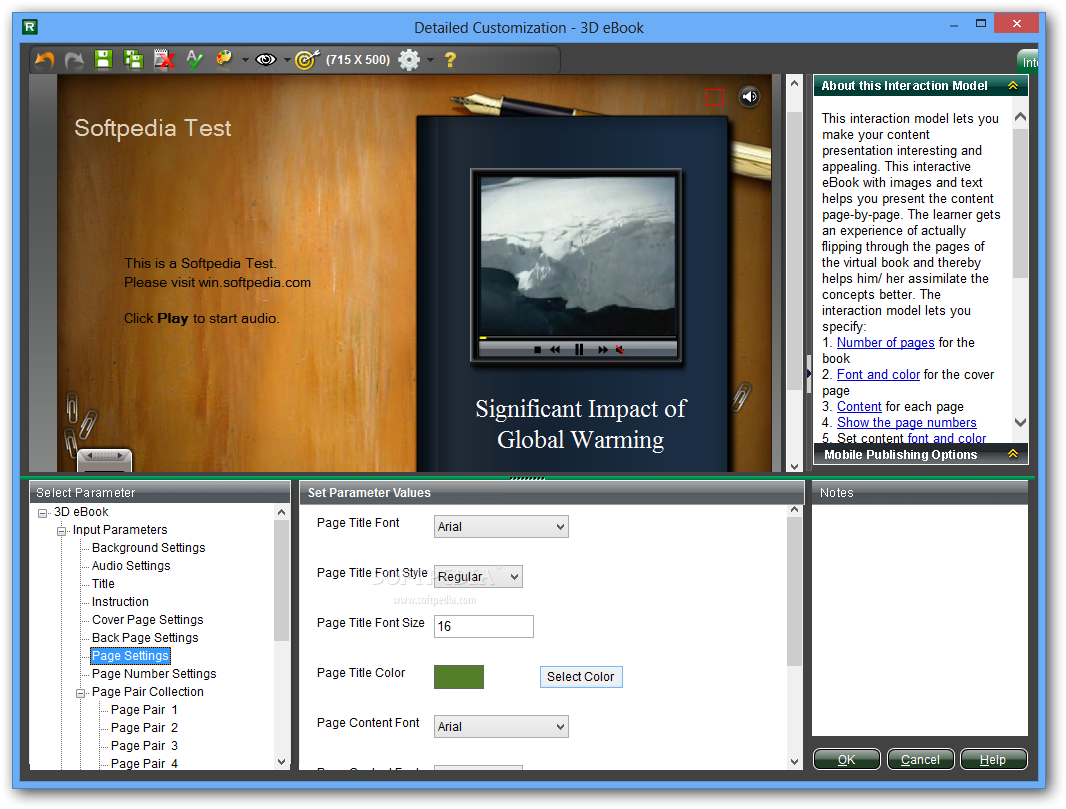Save using the green floppy disk icon
This screenshot has width=1066, height=809.
click(103, 59)
